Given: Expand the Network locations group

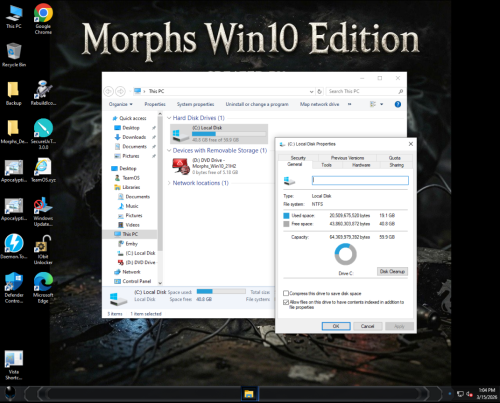Looking at the screenshot, I should point(169,183).
